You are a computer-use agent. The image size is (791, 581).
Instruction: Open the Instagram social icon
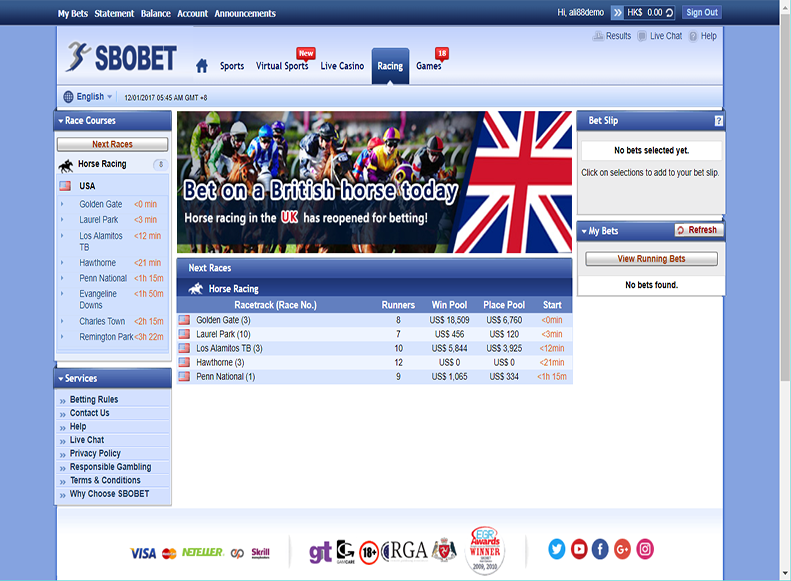tap(645, 549)
